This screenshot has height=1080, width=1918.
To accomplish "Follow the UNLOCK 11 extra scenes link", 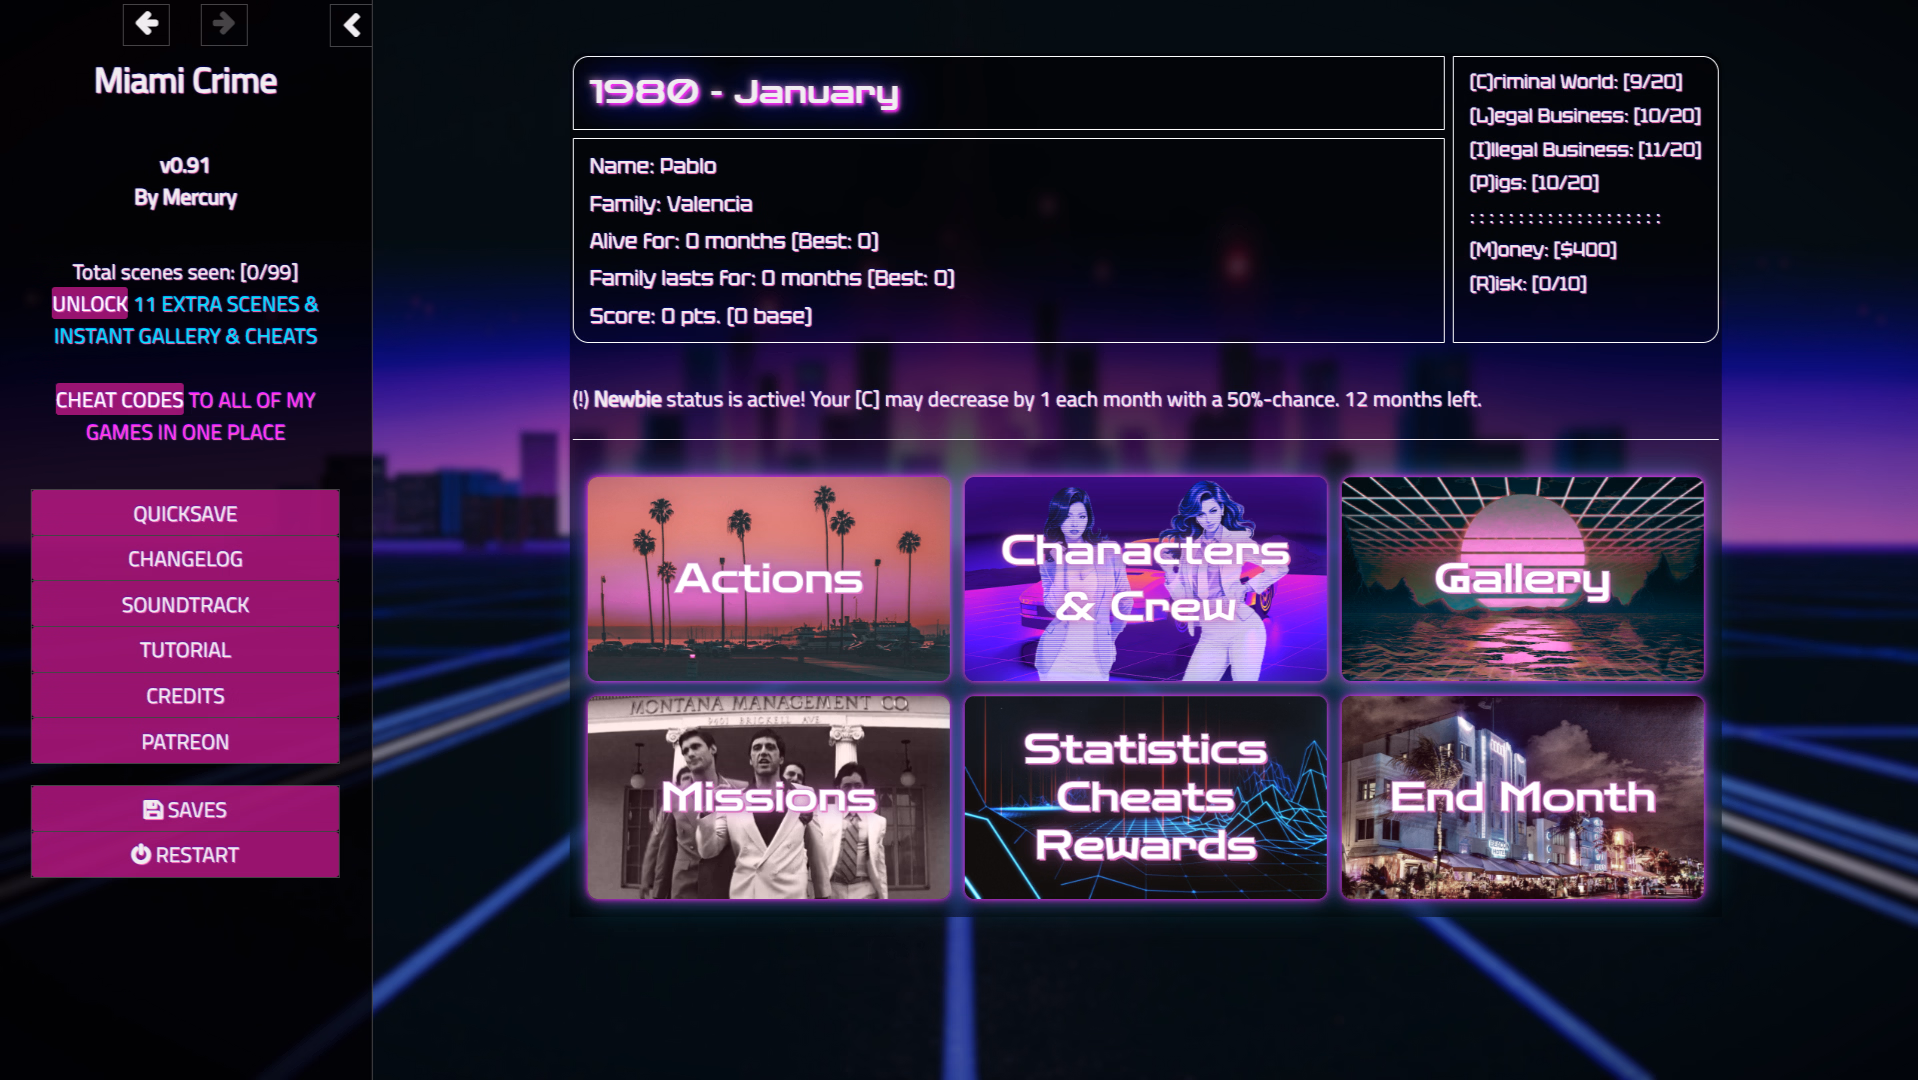I will coord(185,320).
